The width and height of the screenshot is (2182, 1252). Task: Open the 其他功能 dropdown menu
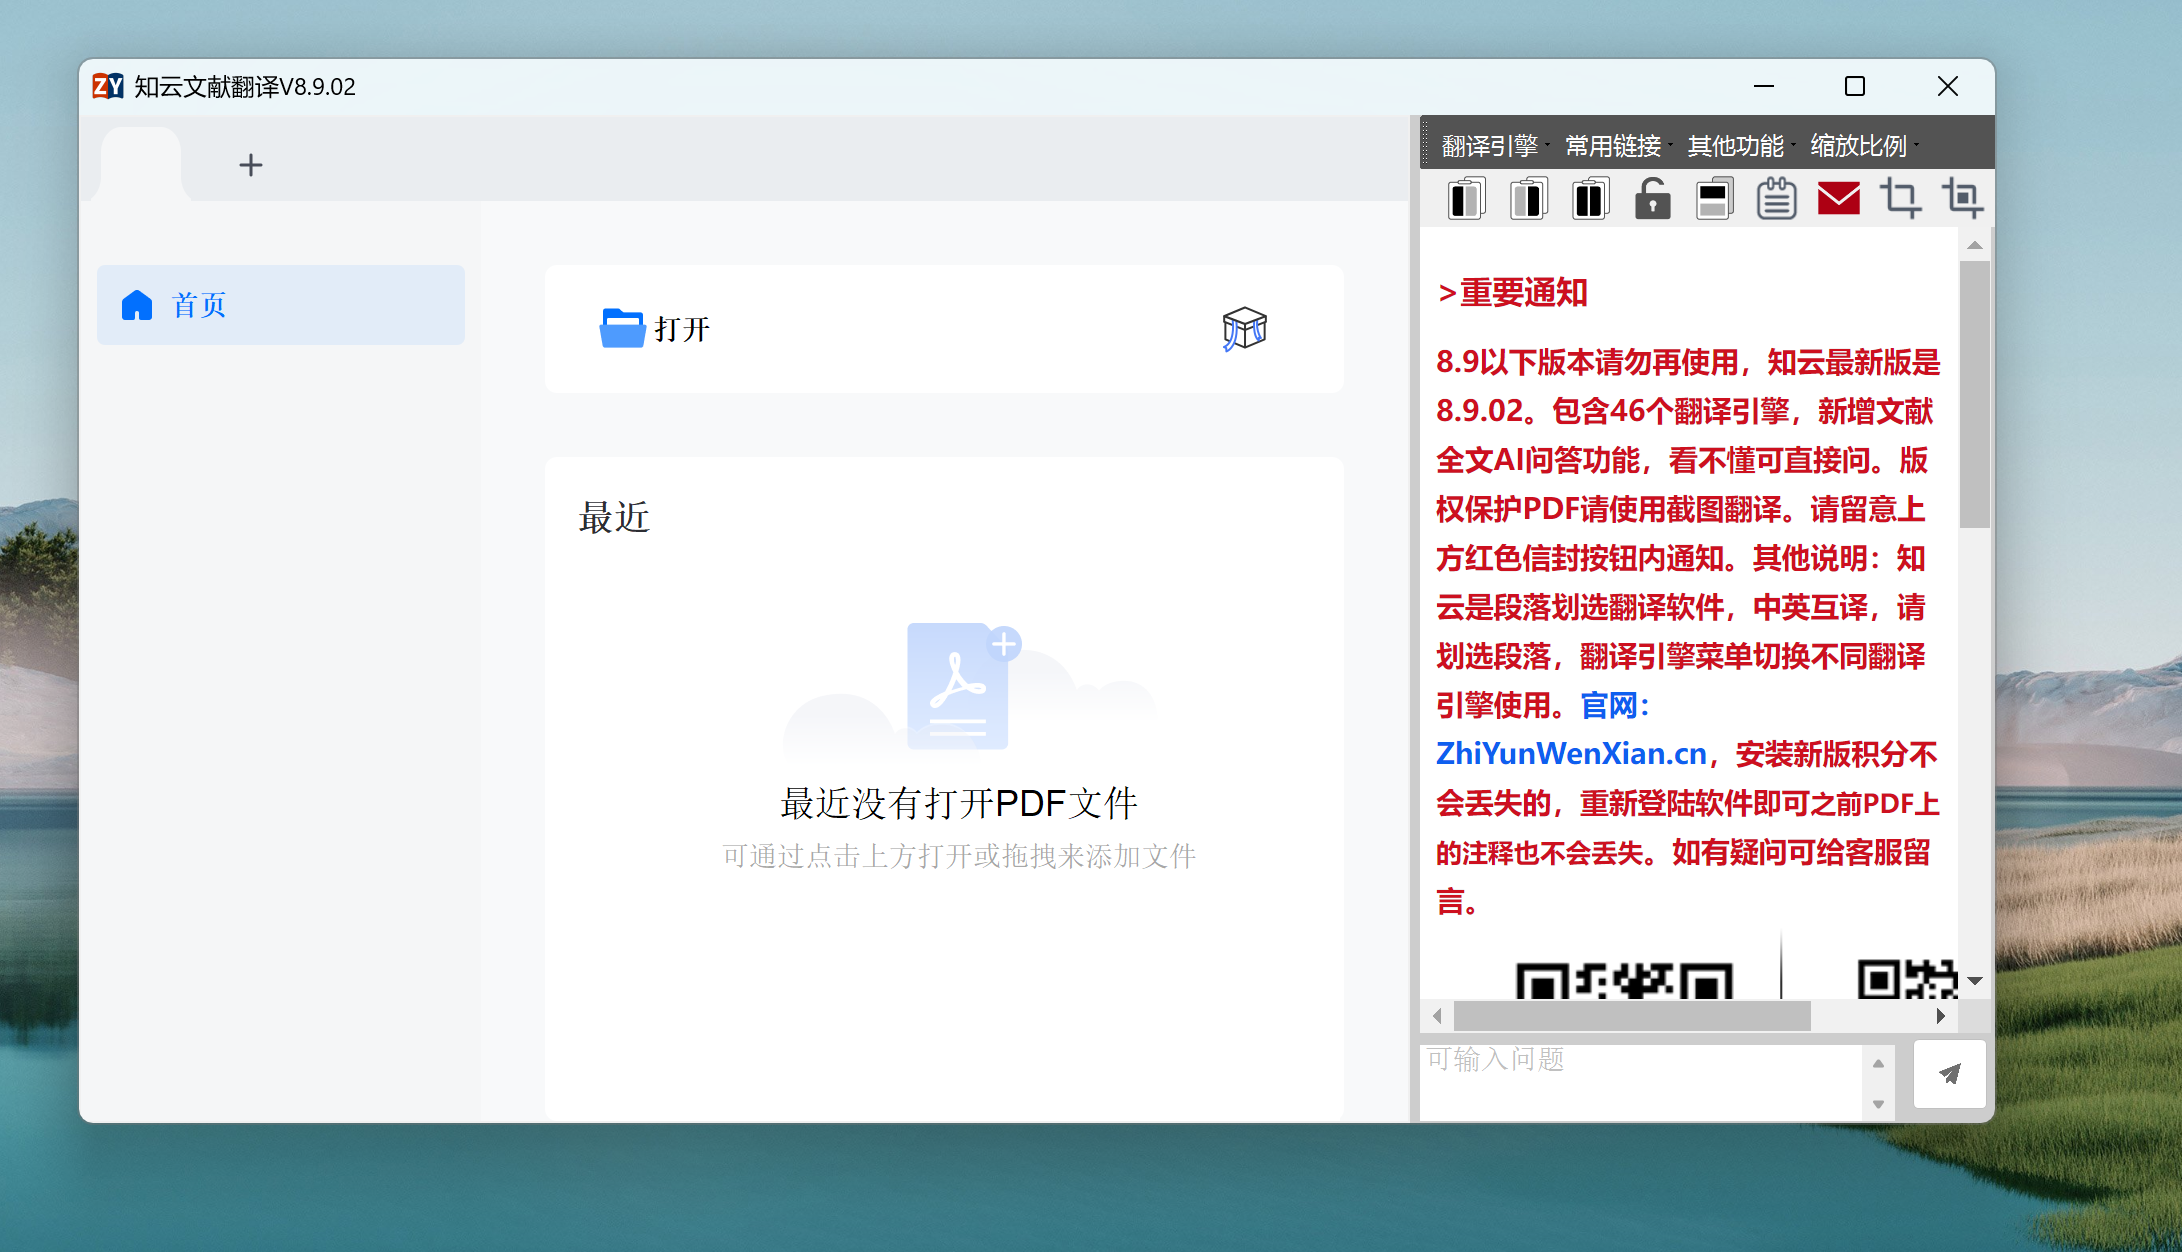coord(1741,146)
